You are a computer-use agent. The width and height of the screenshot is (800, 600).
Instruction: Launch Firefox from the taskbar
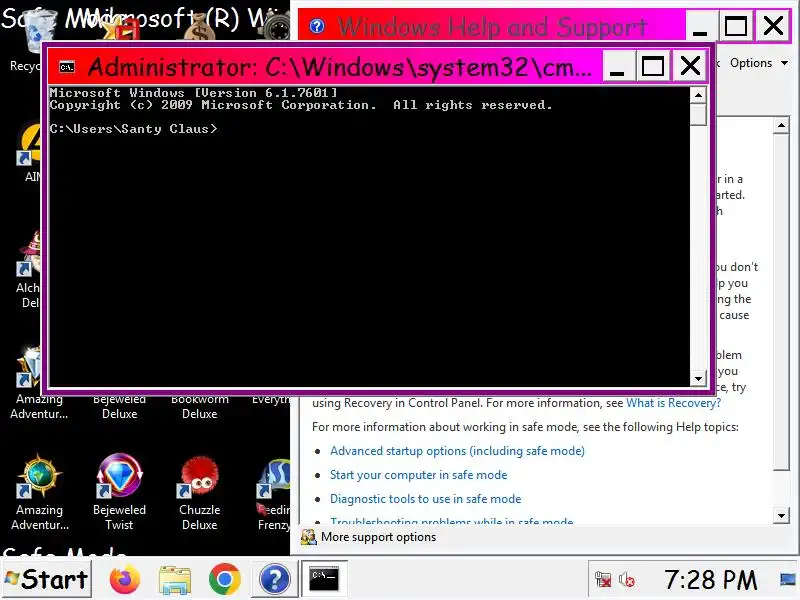tap(124, 580)
